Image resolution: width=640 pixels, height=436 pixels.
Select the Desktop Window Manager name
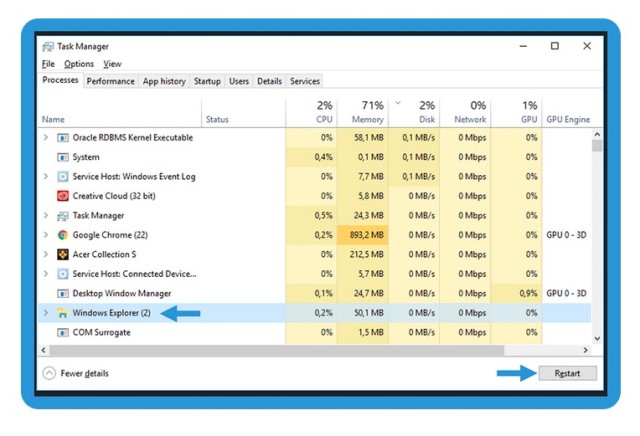pos(122,293)
